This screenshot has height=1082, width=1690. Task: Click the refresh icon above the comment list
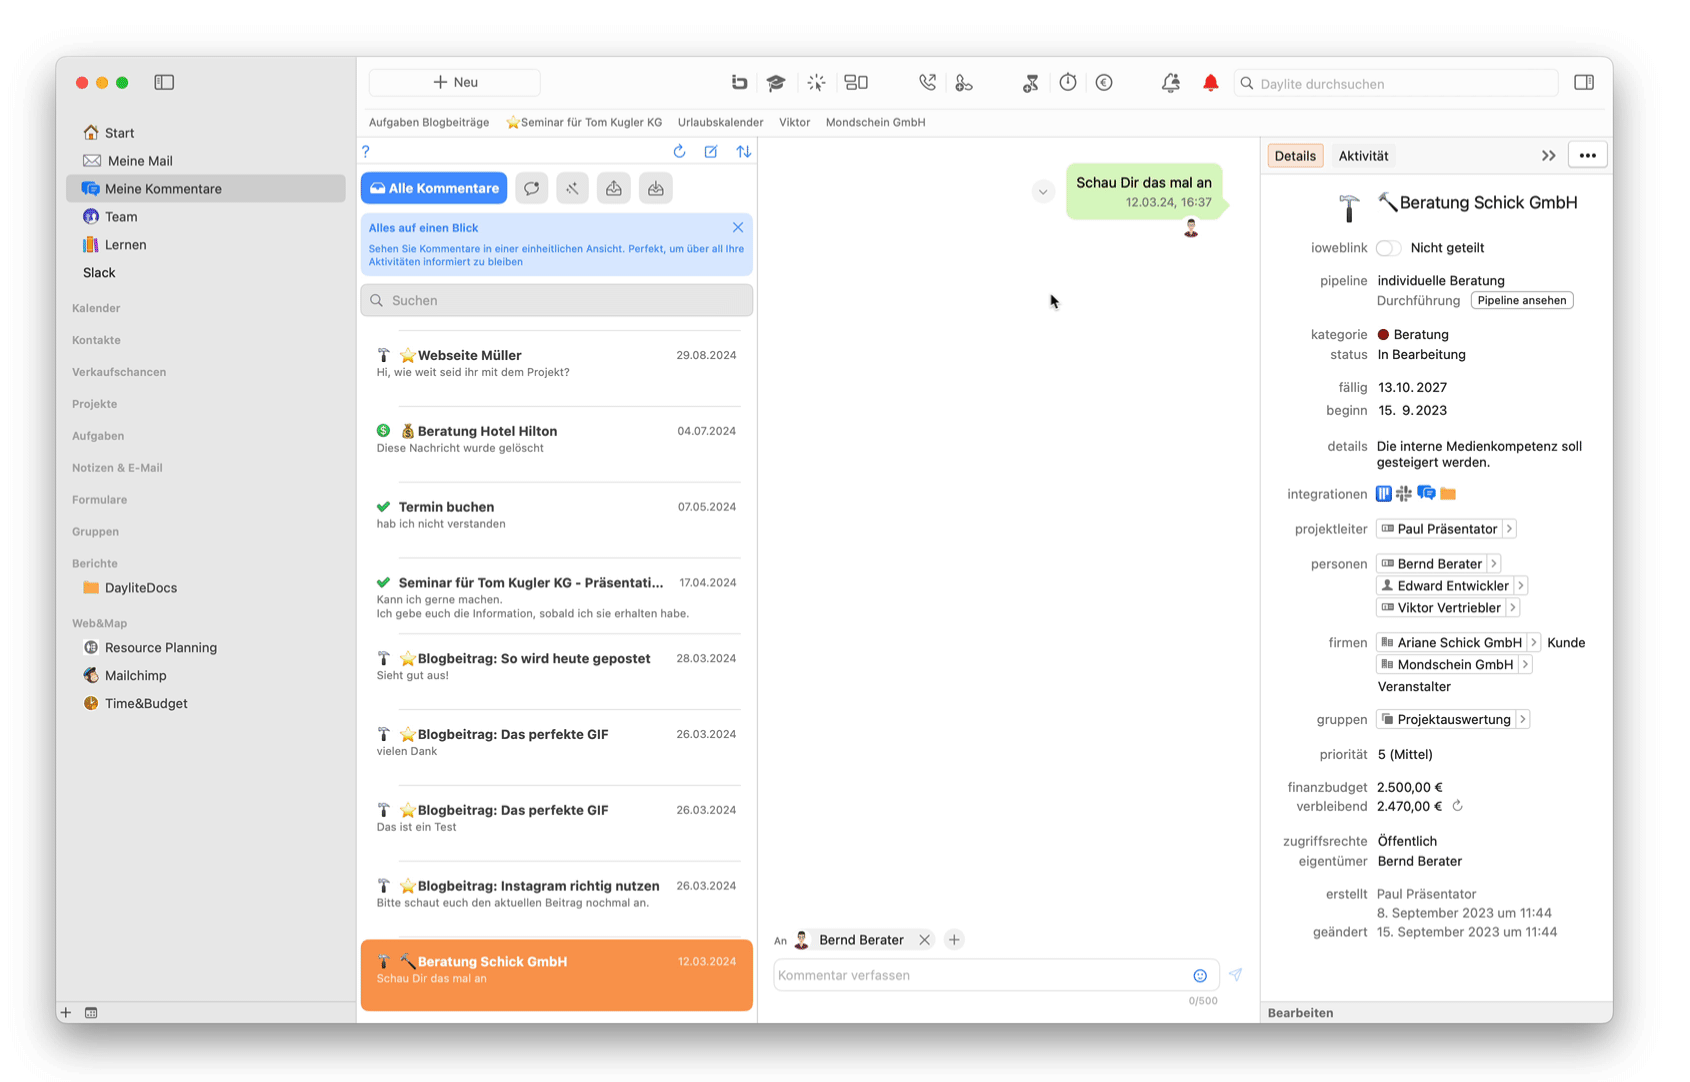click(679, 151)
